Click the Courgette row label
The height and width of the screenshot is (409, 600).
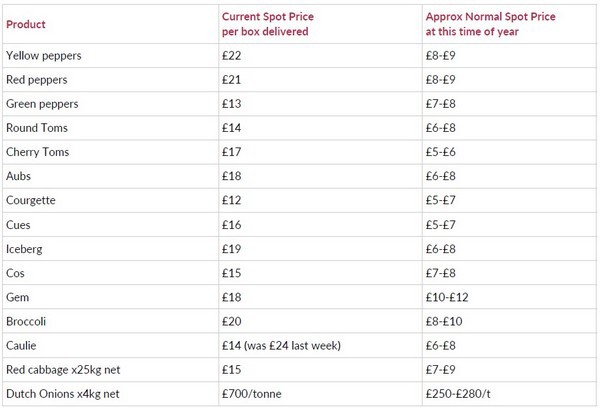click(x=31, y=200)
